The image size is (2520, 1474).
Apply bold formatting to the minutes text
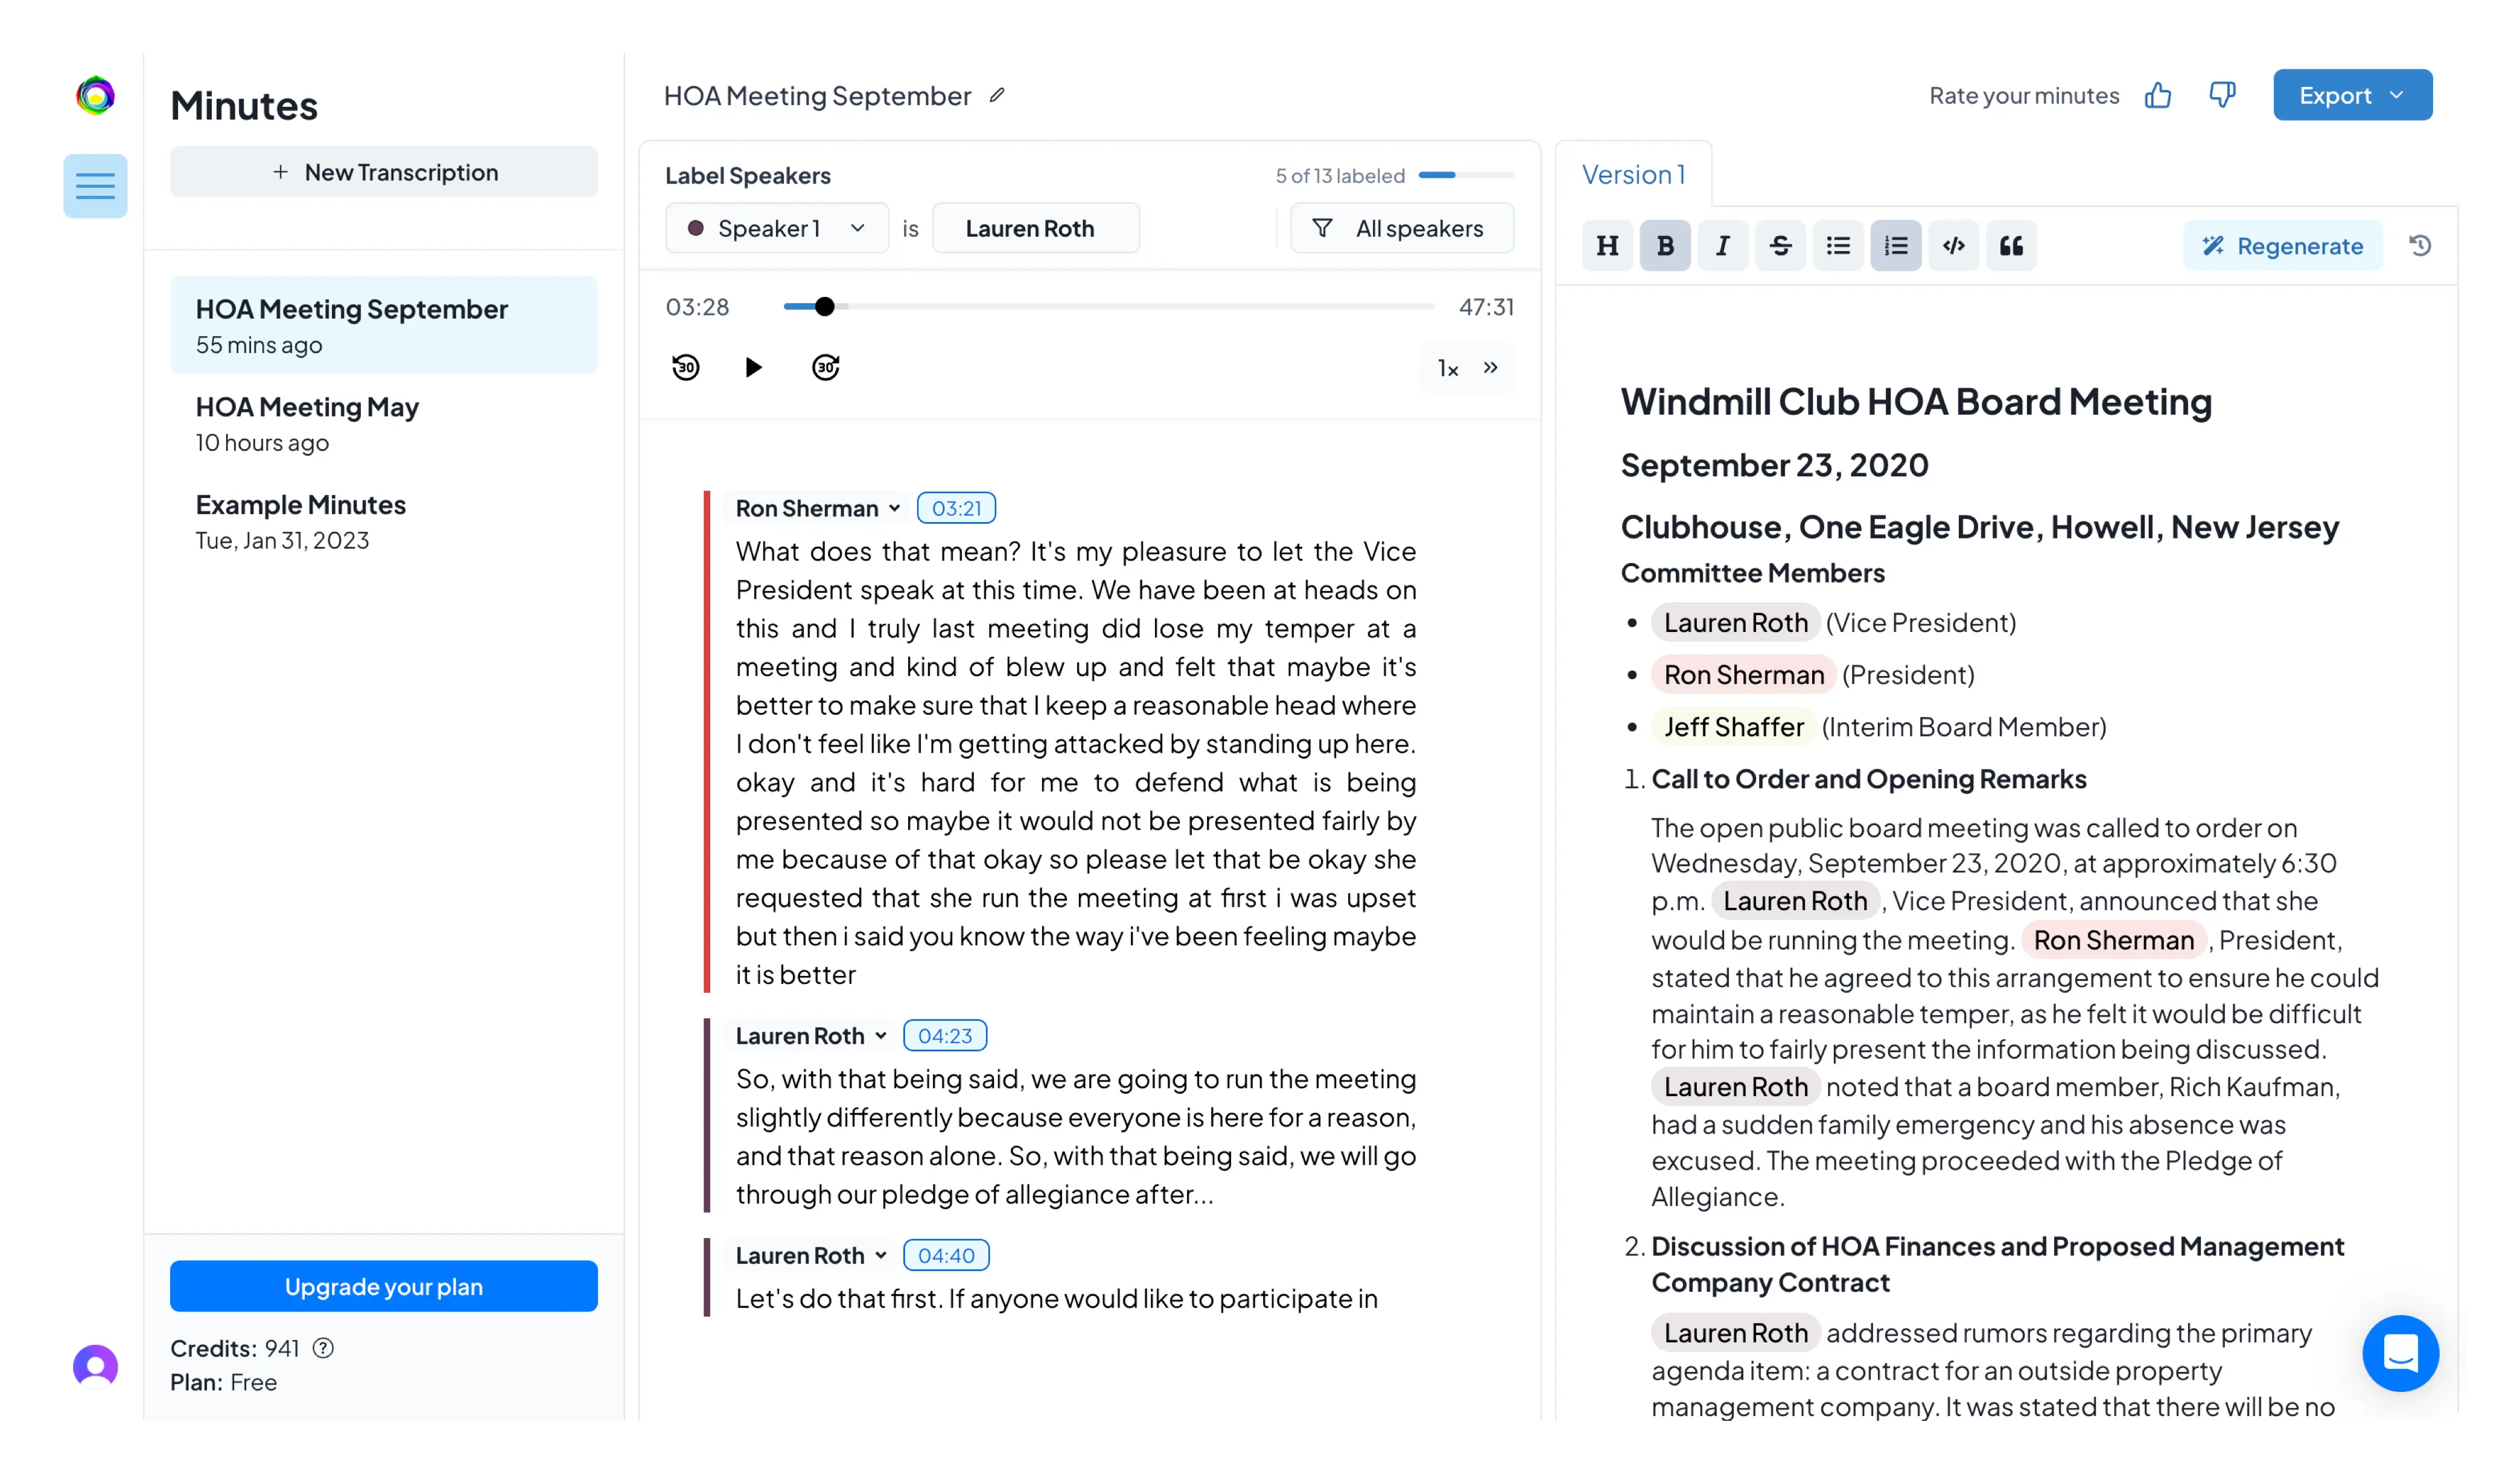[1665, 245]
